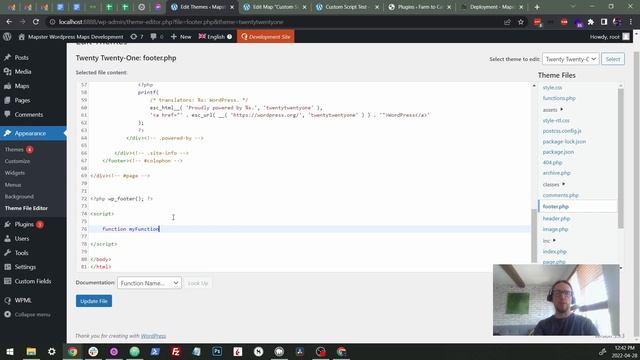Open functions.php in Theme Files
Image resolution: width=640 pixels, height=360 pixels.
click(559, 98)
